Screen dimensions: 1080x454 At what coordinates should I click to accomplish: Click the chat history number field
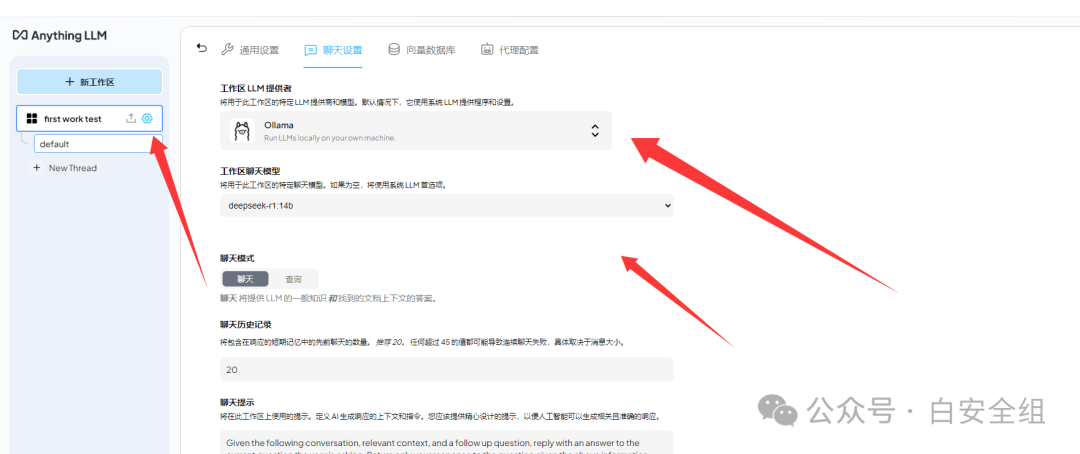[446, 369]
